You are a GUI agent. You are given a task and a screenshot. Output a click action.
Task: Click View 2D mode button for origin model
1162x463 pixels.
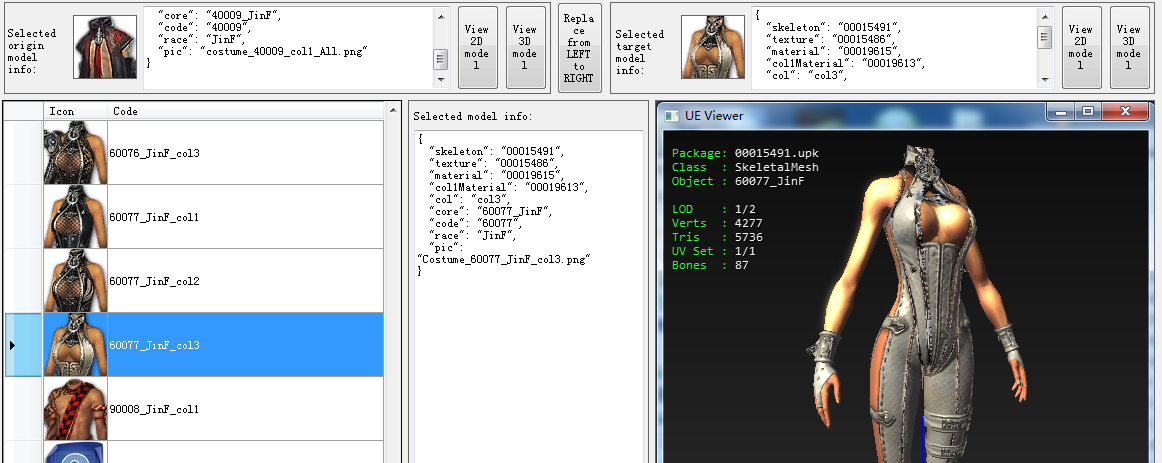[x=477, y=47]
